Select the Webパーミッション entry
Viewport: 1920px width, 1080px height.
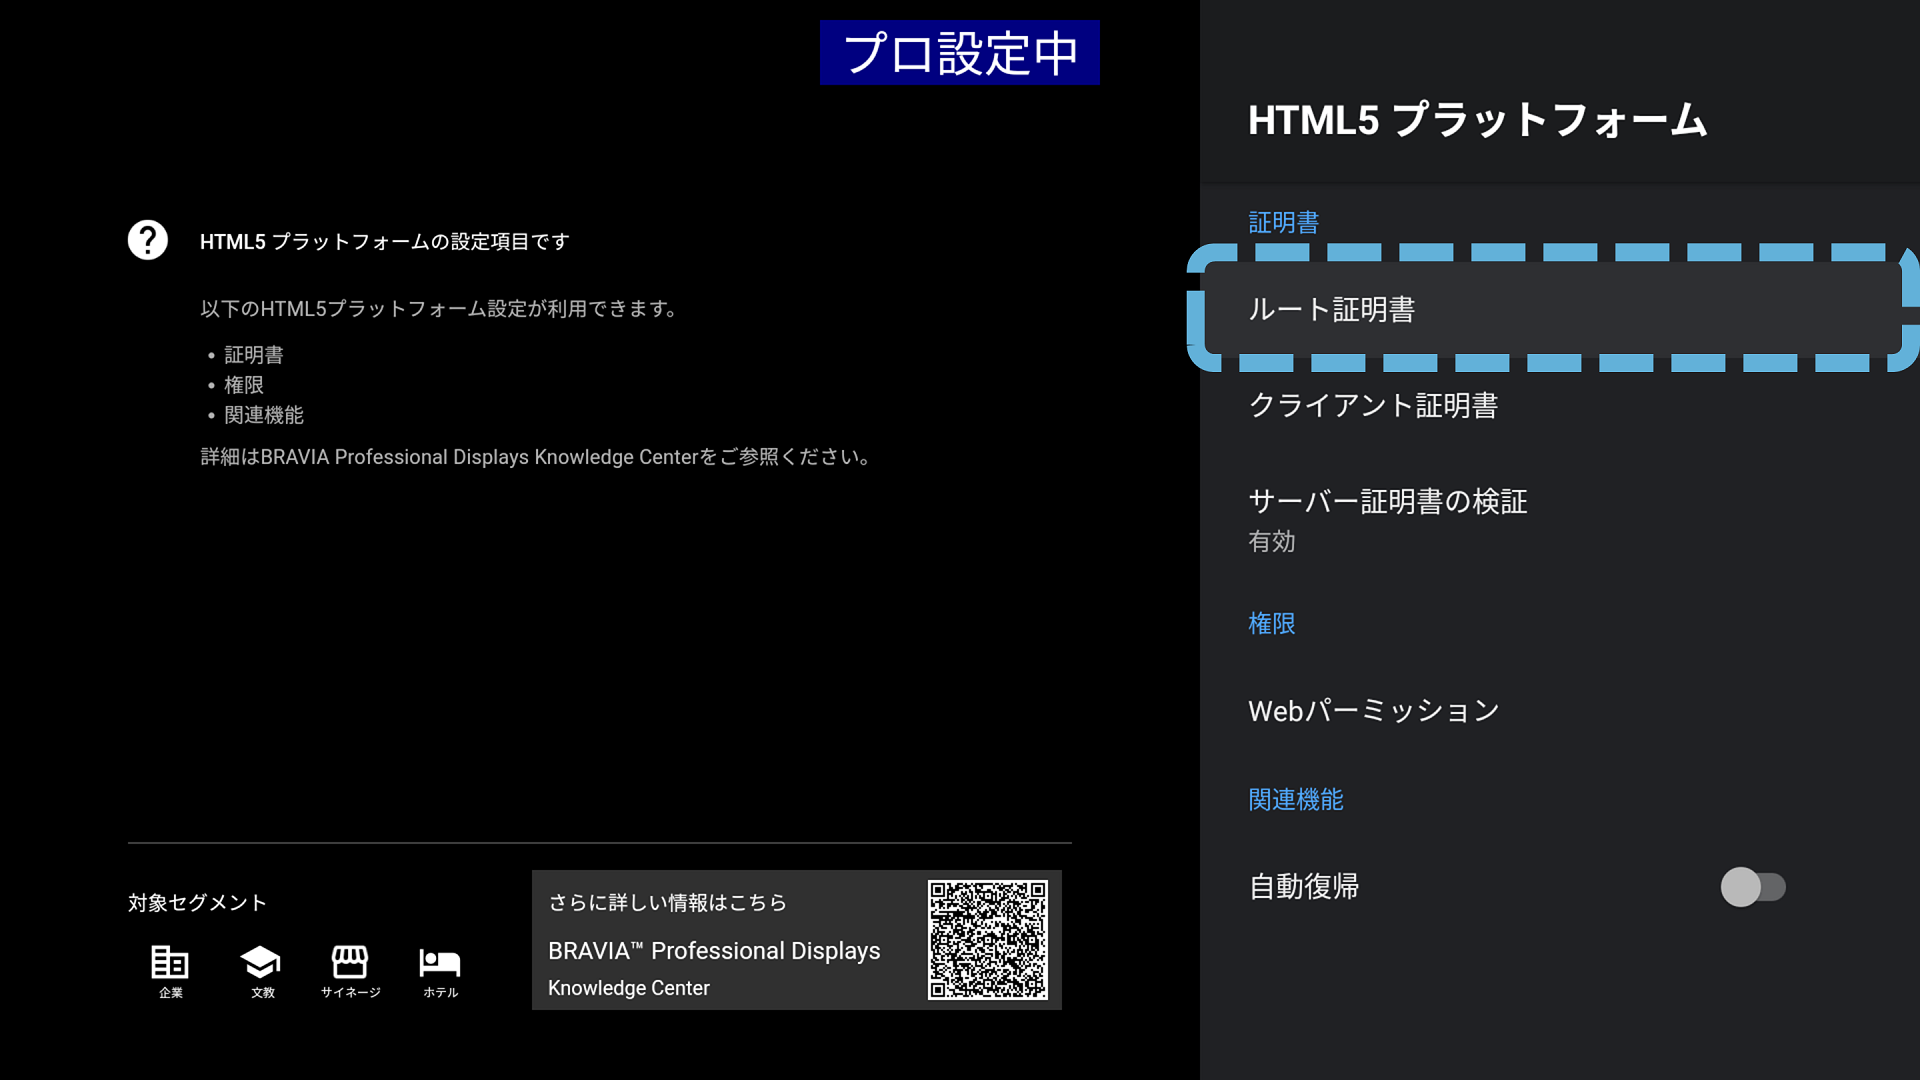coord(1373,711)
